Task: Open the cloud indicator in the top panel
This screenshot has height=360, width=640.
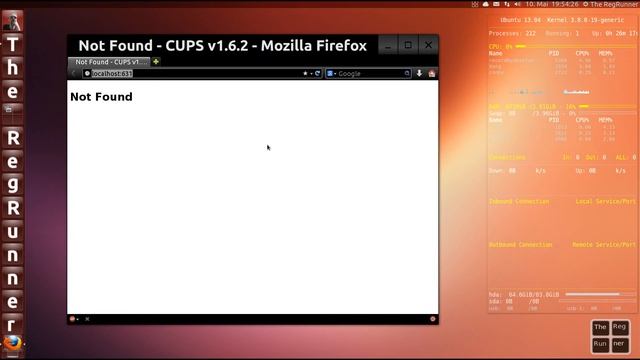Action: point(486,4)
